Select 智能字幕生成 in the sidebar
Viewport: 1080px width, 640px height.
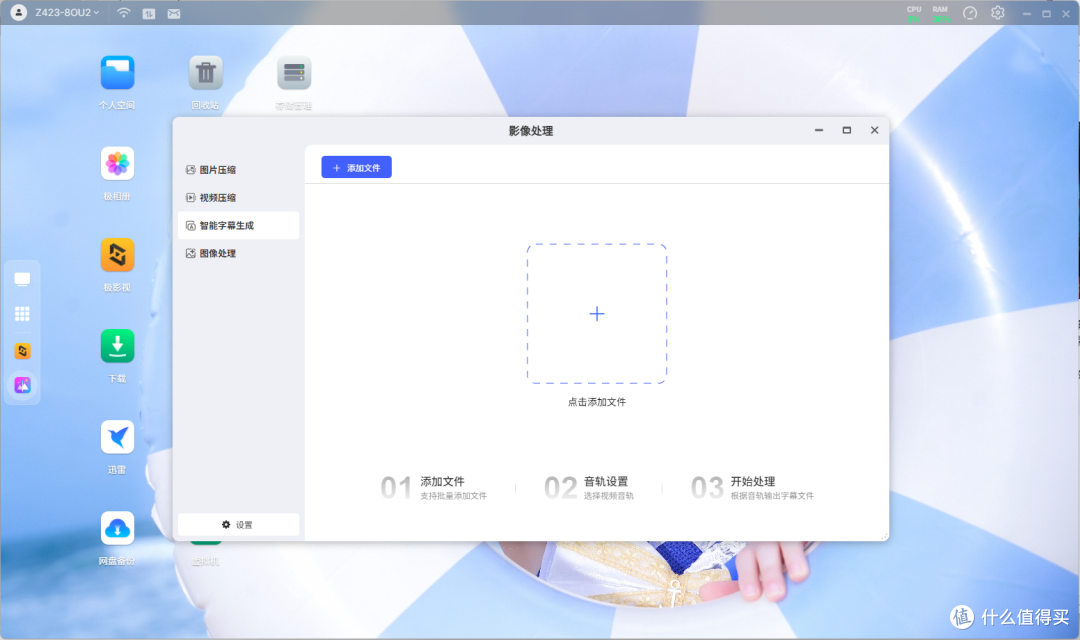click(x=238, y=225)
